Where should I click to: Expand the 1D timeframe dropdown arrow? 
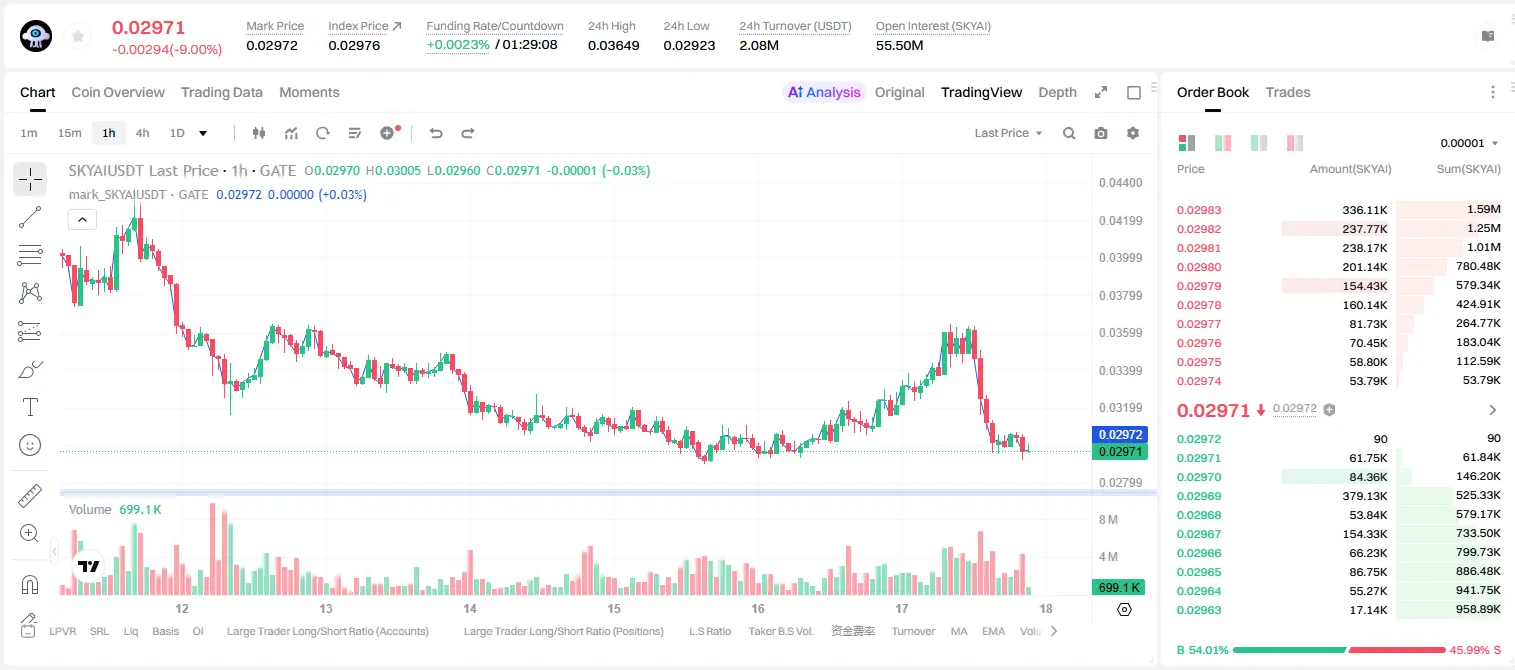(x=203, y=133)
